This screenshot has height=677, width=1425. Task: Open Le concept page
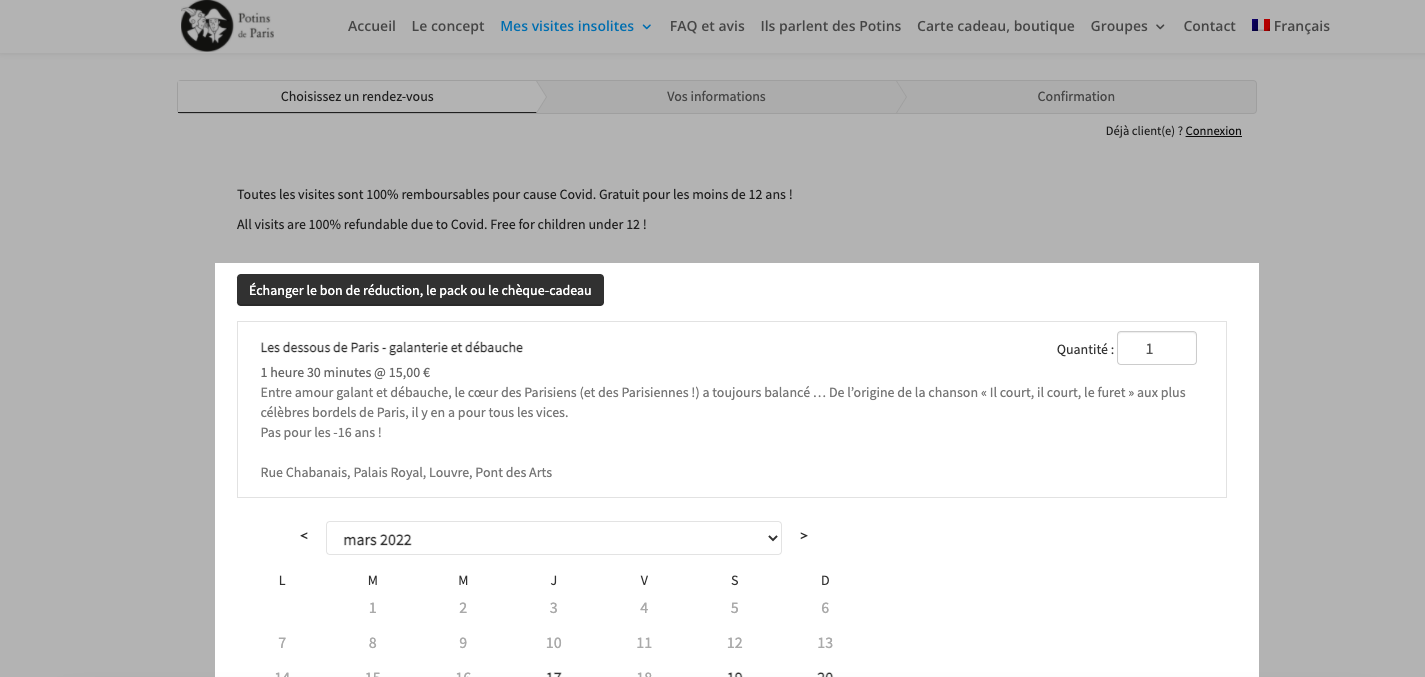pos(448,26)
